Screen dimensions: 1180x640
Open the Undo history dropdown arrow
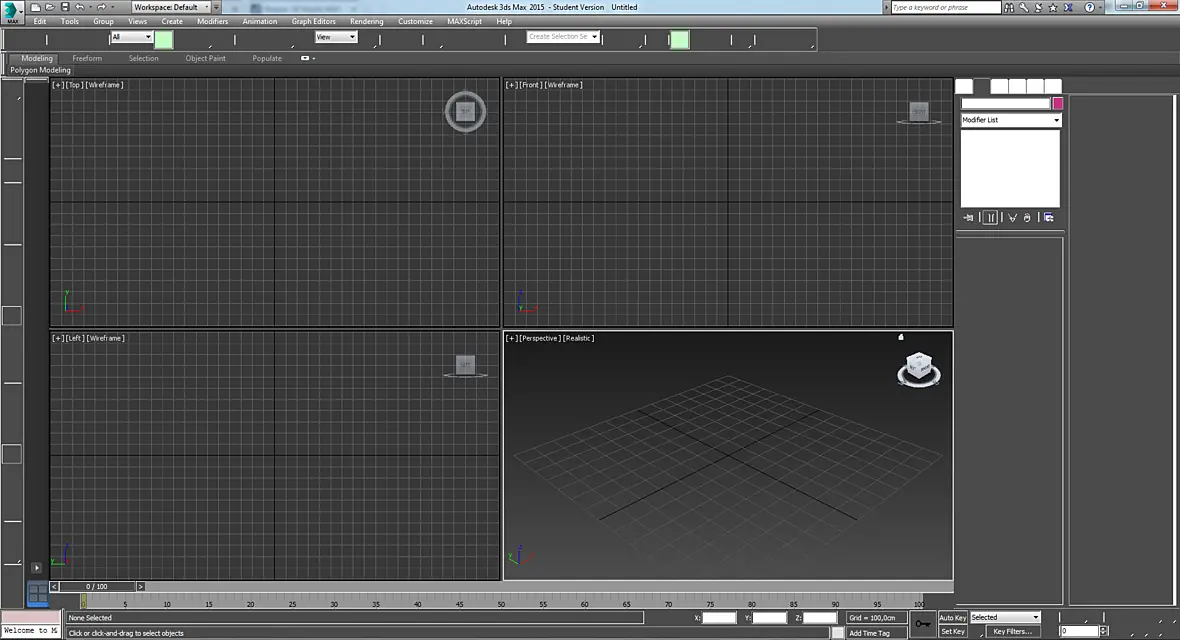coord(90,7)
